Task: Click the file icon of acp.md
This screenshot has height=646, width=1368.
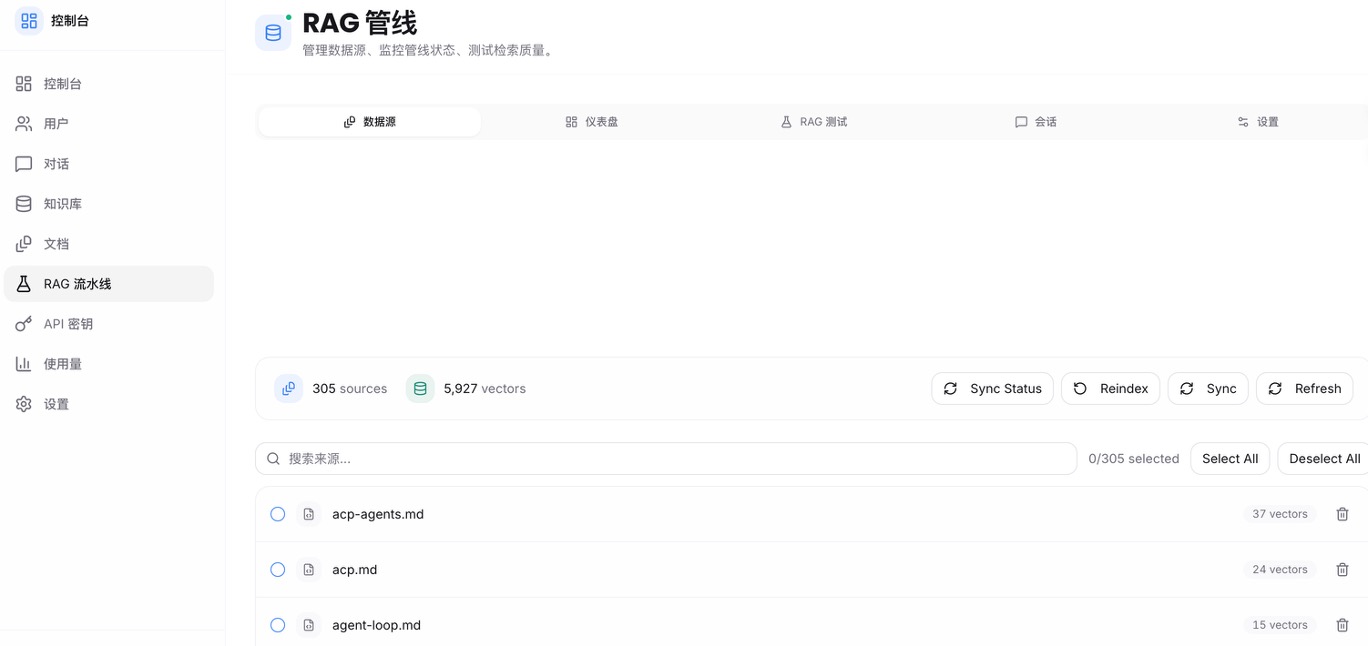Action: tap(309, 570)
